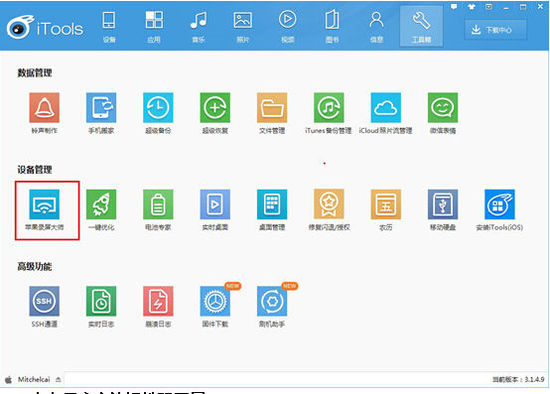Click the 数据管理 section heading
The width and height of the screenshot is (550, 394).
pos(35,73)
